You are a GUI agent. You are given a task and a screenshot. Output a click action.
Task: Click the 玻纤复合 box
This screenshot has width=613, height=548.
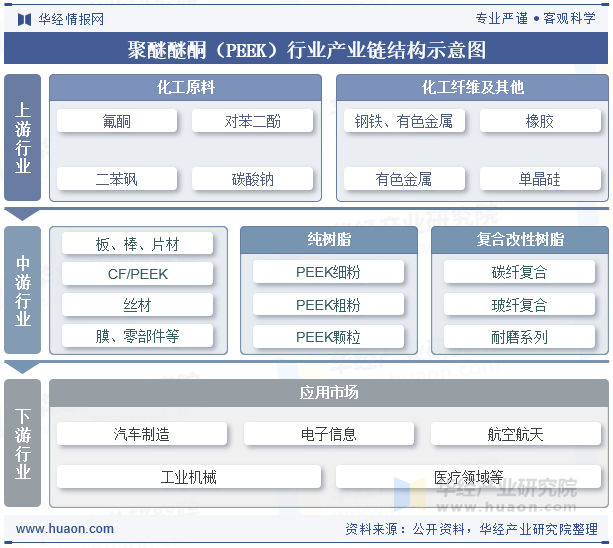click(x=519, y=304)
